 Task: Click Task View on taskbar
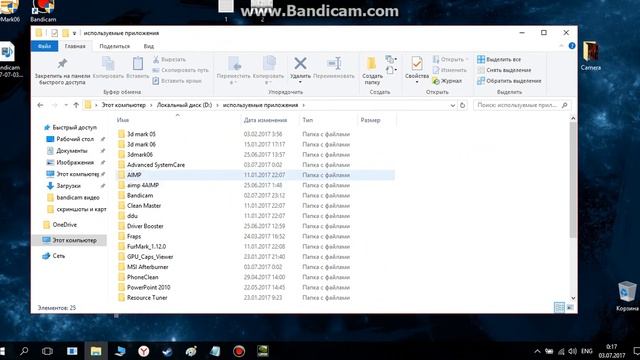(x=47, y=351)
